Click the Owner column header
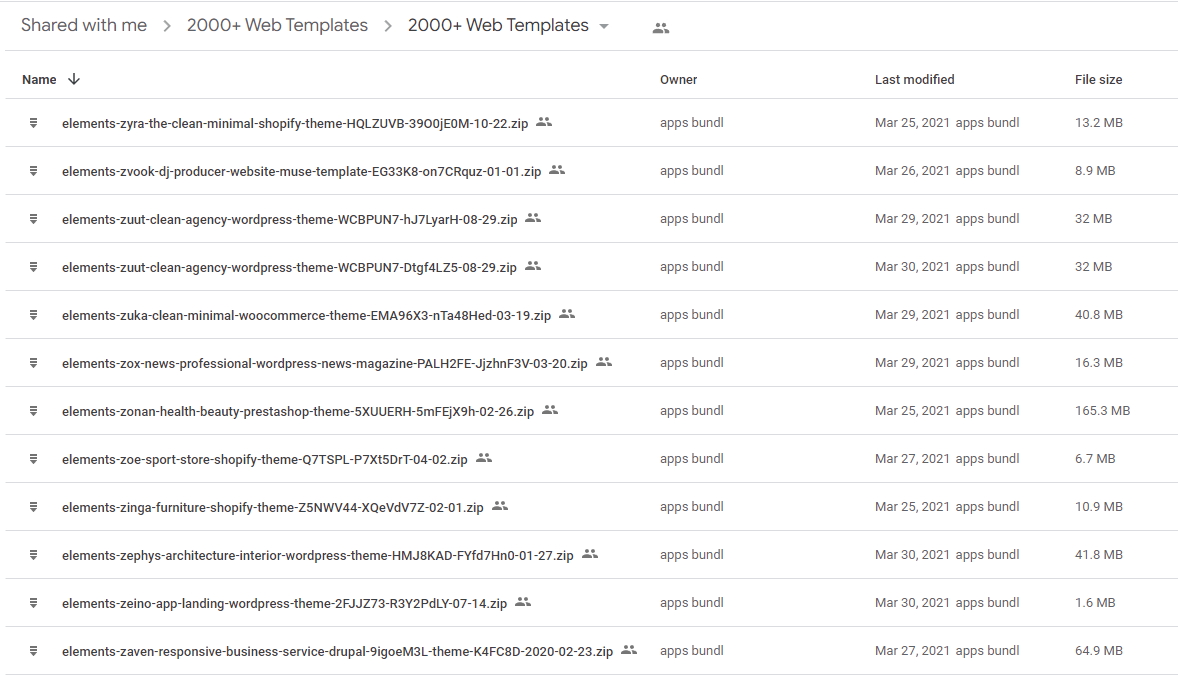Screen dimensions: 1178x691 coord(678,80)
